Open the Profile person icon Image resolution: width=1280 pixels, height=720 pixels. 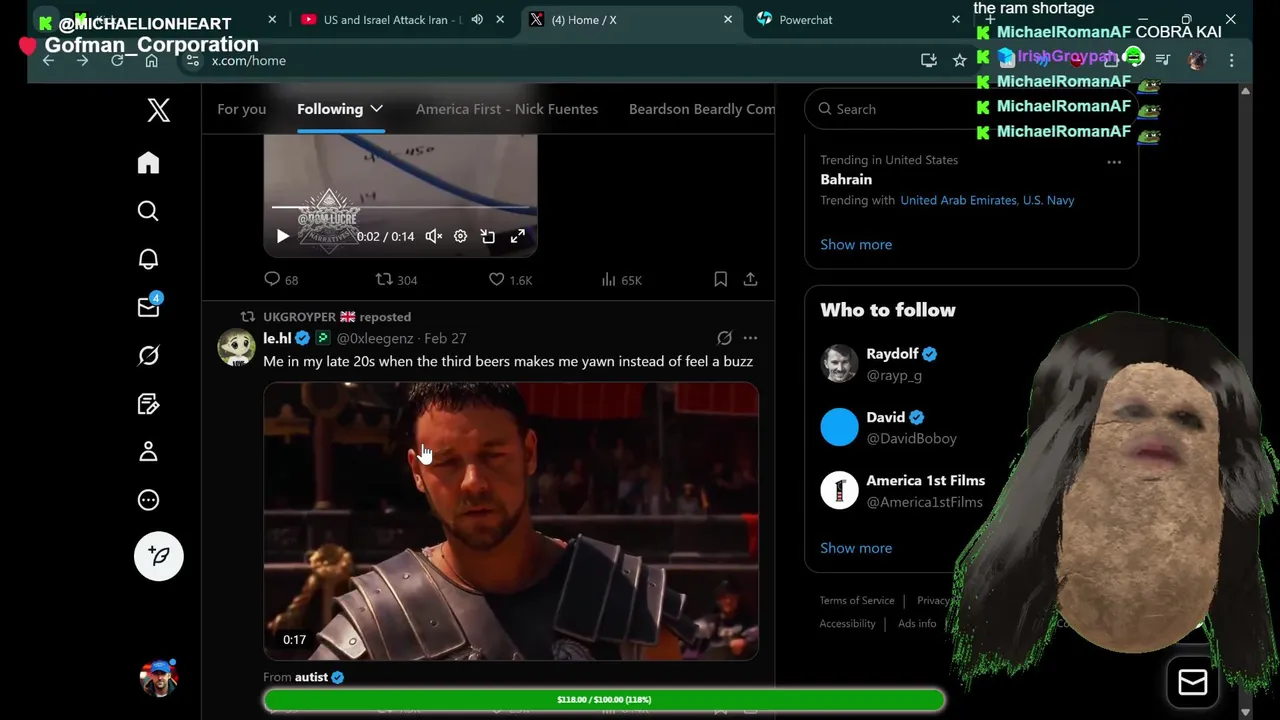pyautogui.click(x=148, y=451)
